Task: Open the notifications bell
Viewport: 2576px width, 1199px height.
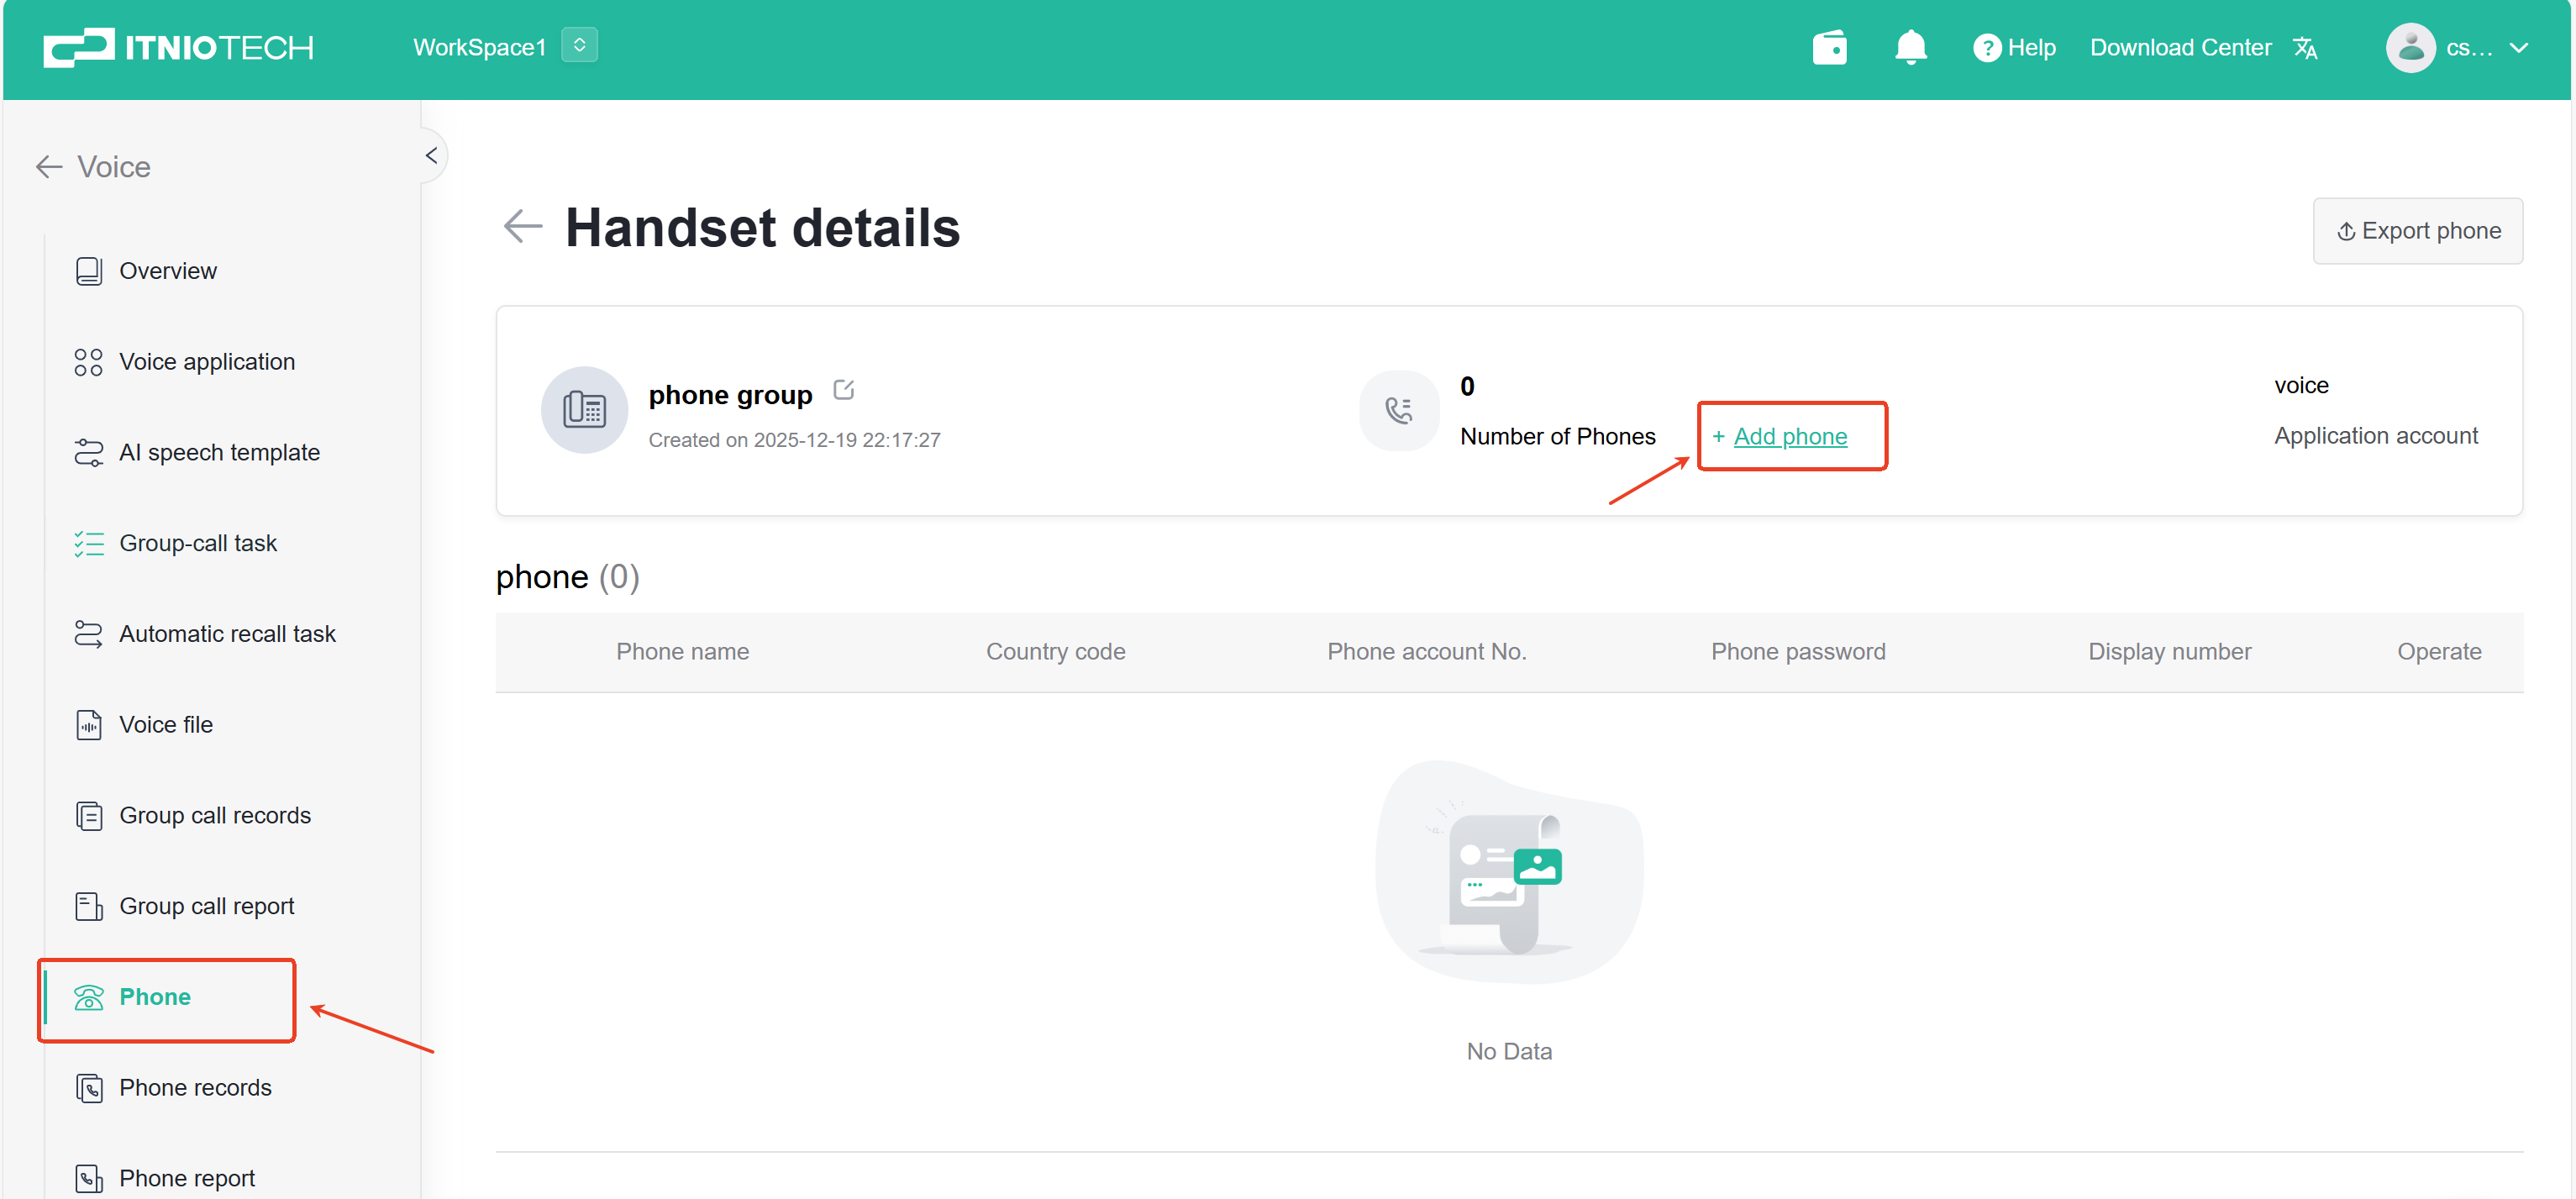Action: pos(1910,47)
